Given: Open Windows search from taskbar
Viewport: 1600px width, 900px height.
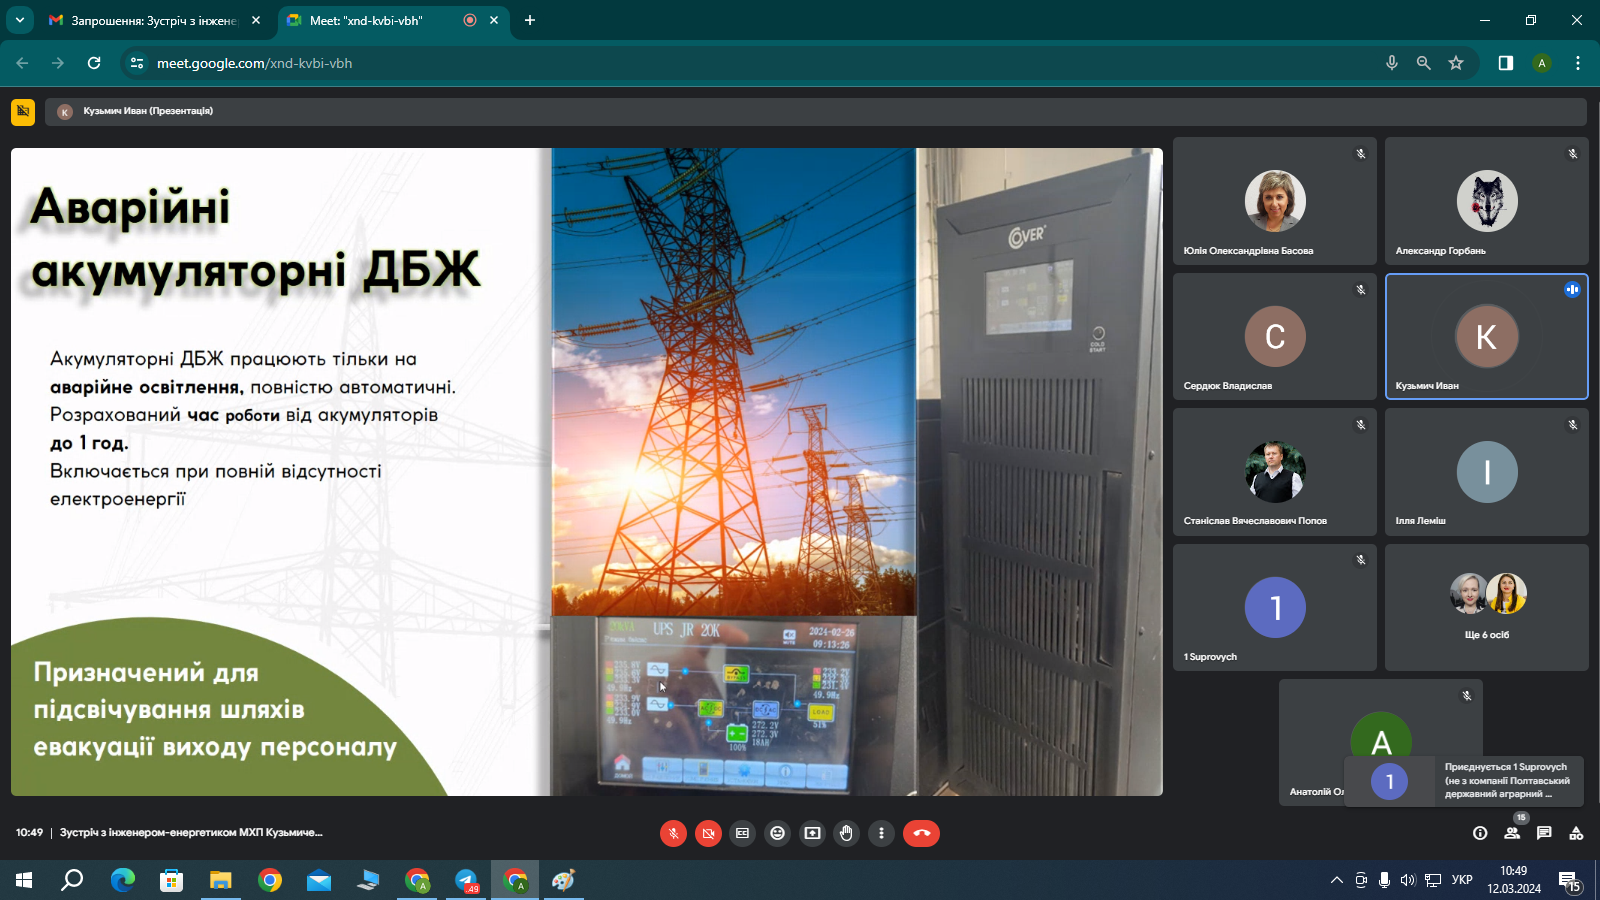Looking at the screenshot, I should (x=72, y=880).
